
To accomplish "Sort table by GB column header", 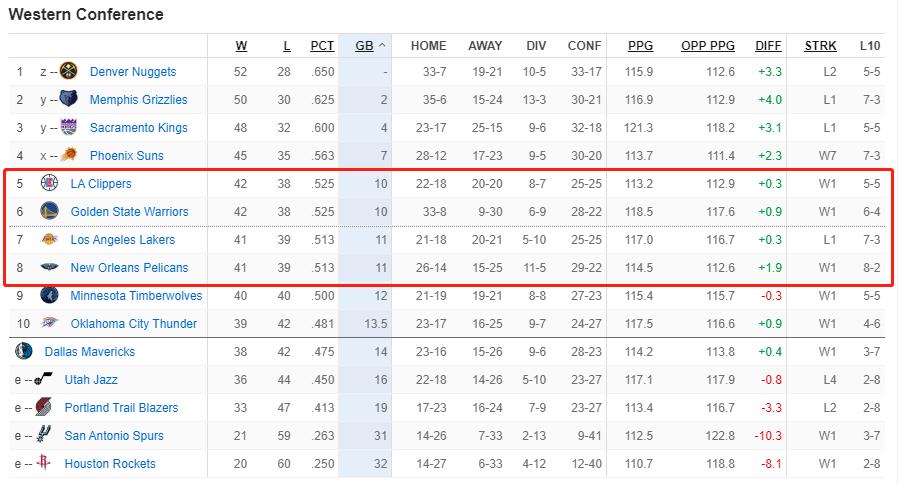I will pos(363,46).
